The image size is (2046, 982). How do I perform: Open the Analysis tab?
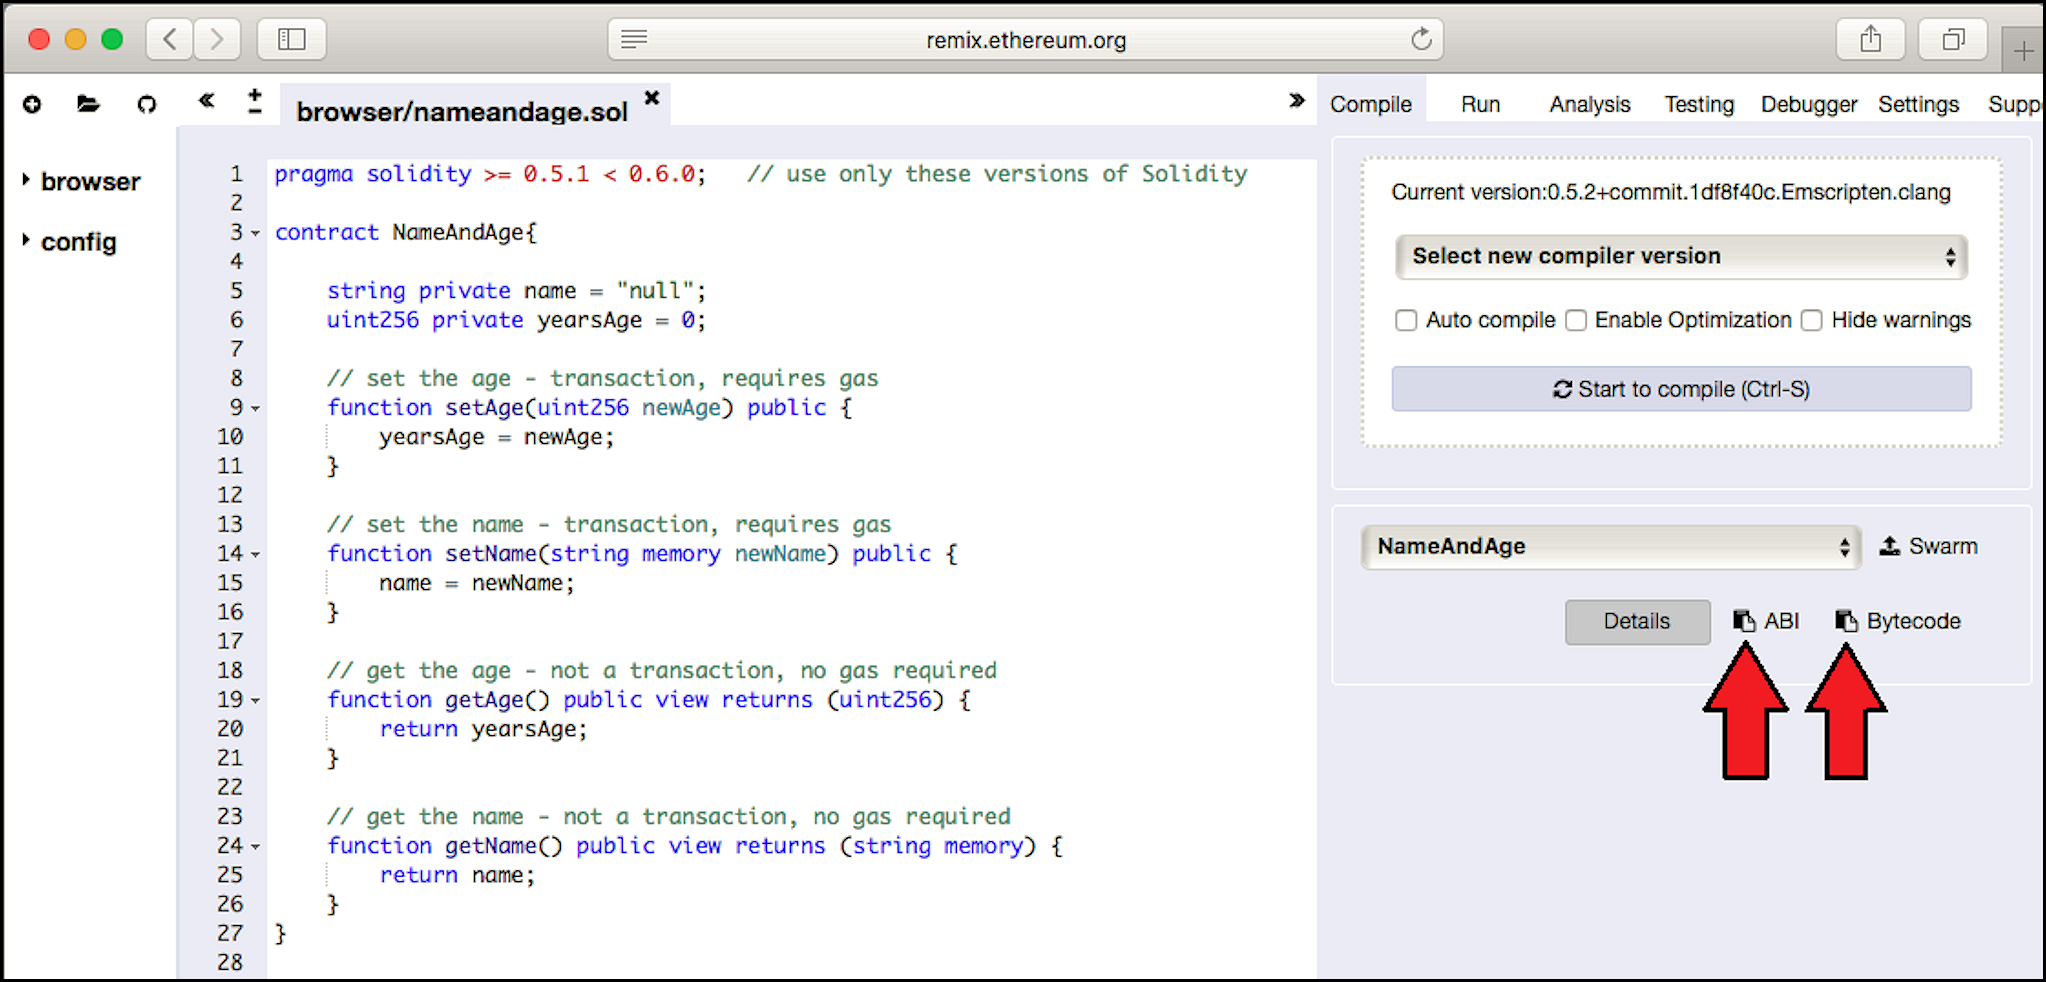point(1590,104)
